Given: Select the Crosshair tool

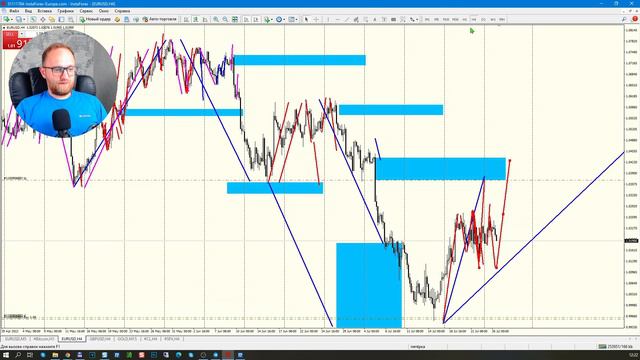Looking at the screenshot, I should [316, 19].
